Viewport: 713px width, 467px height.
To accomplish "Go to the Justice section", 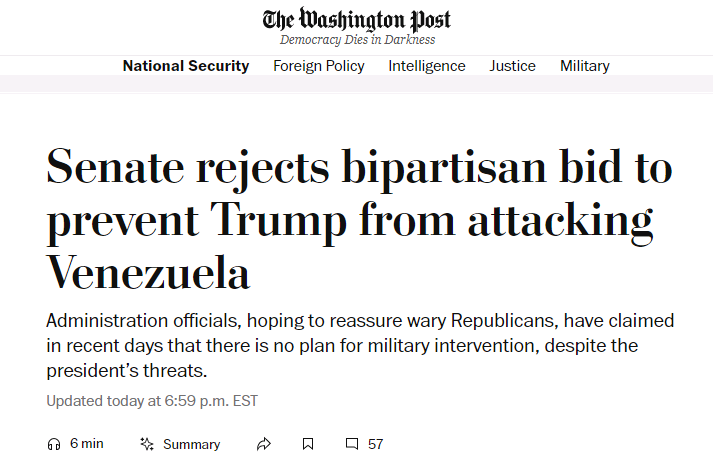I will point(512,66).
